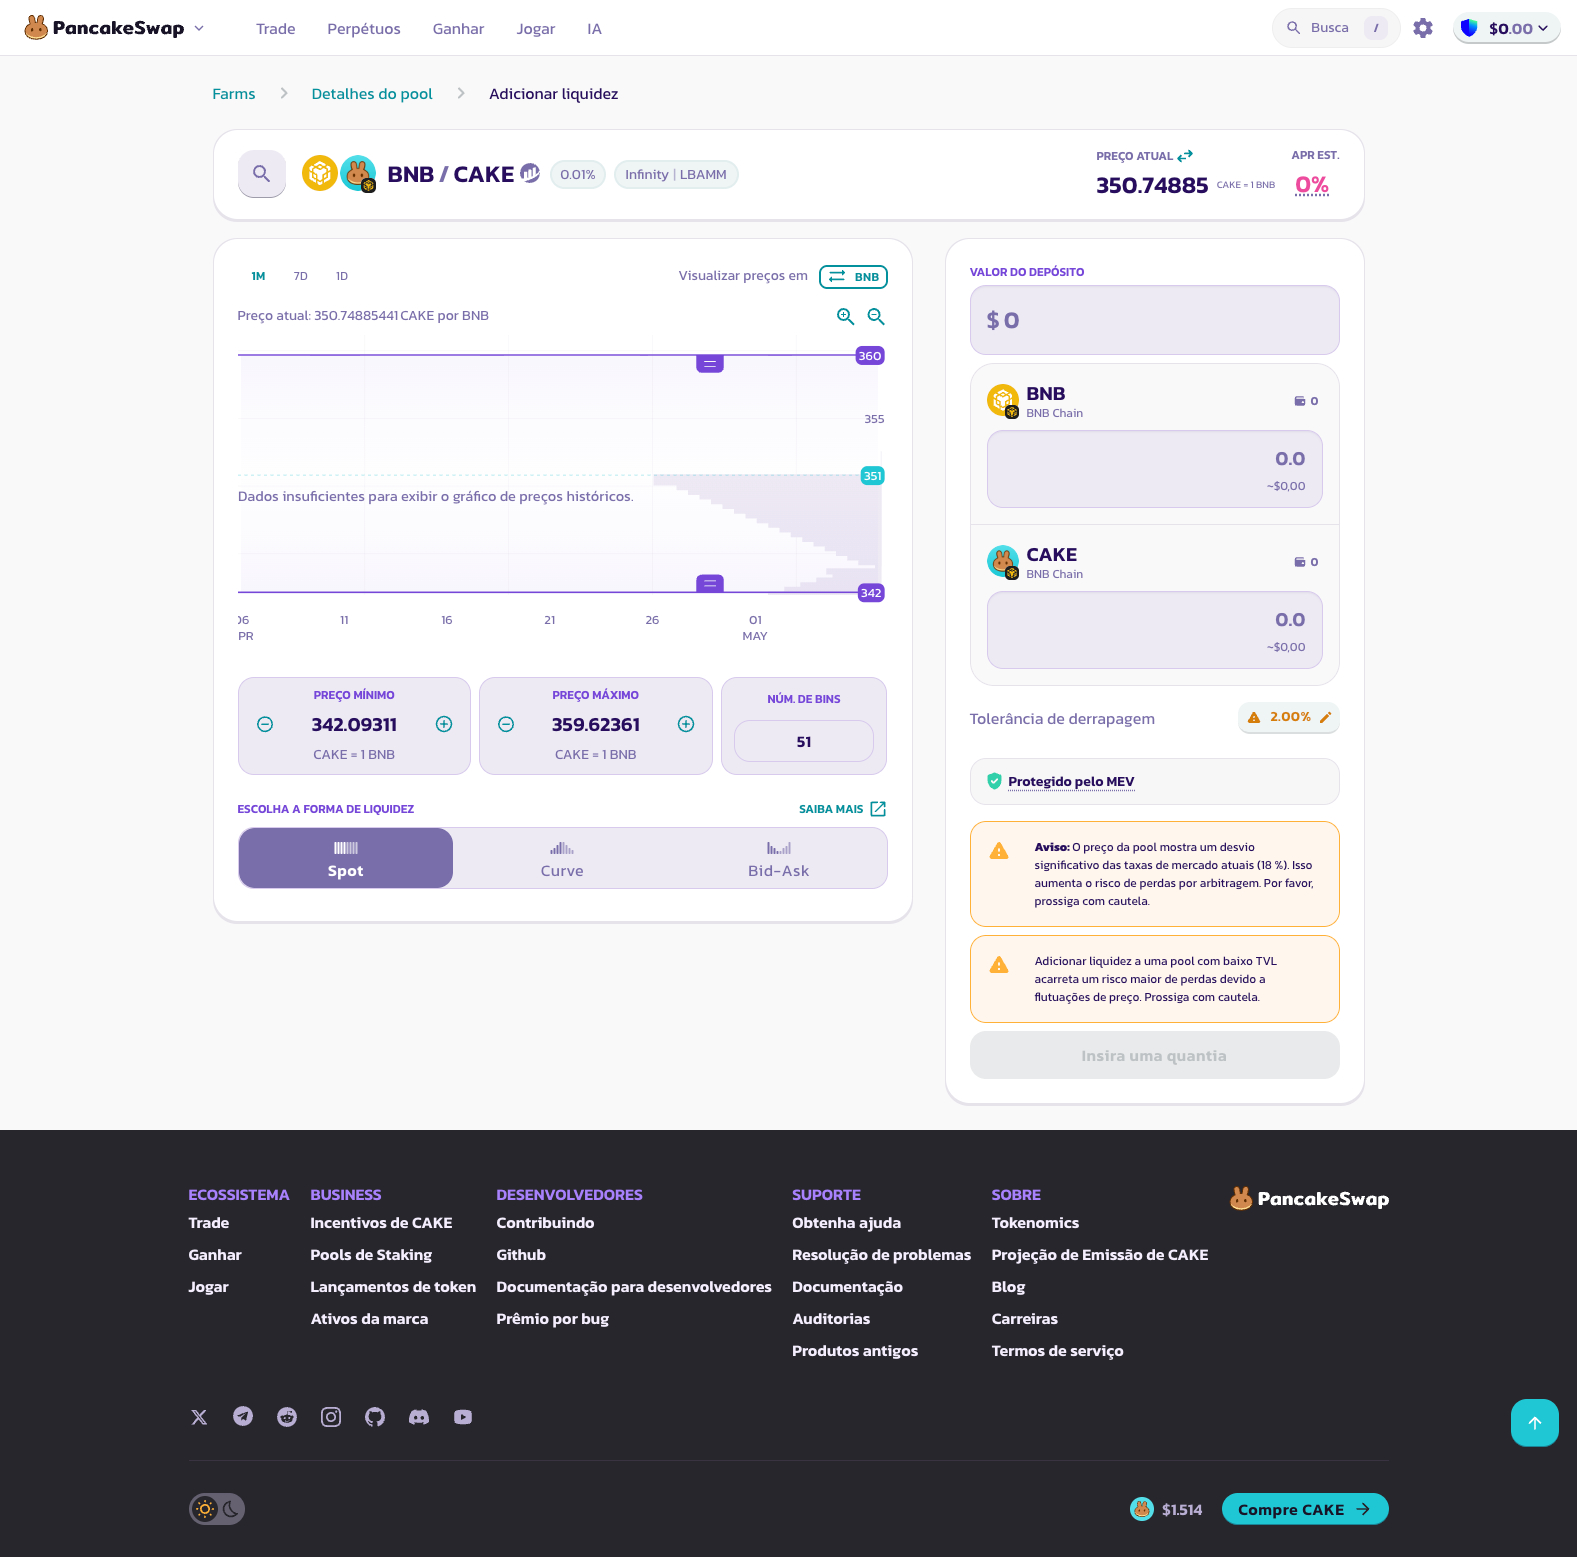Click Protegido pelo MEV link
Screen dimensions: 1577x1557
1071,782
